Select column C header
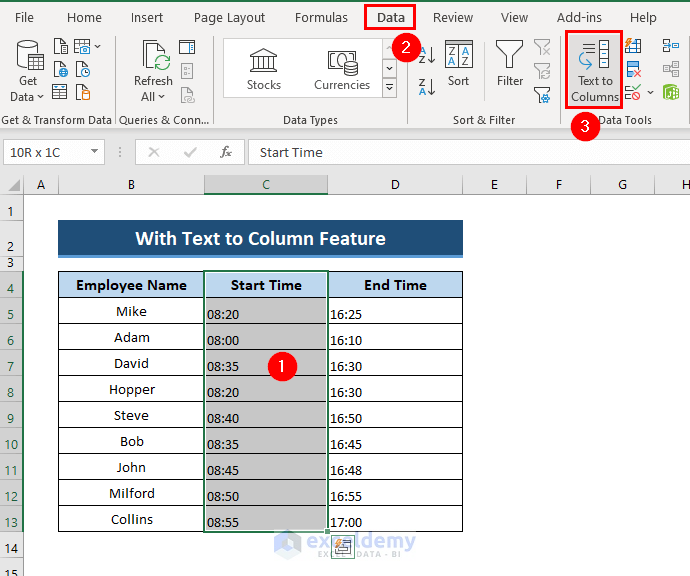 (x=266, y=185)
